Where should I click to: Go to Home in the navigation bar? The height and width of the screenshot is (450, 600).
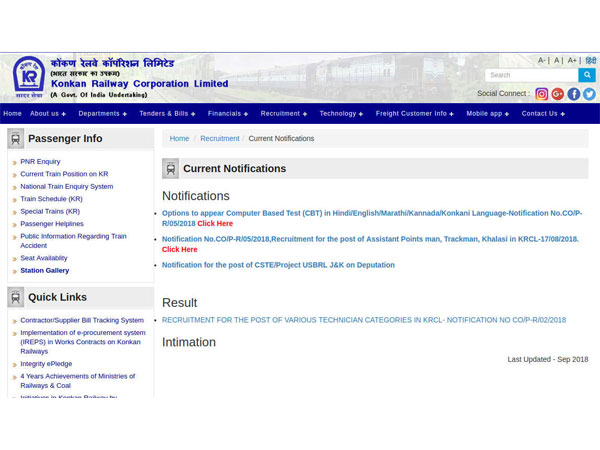tap(12, 114)
